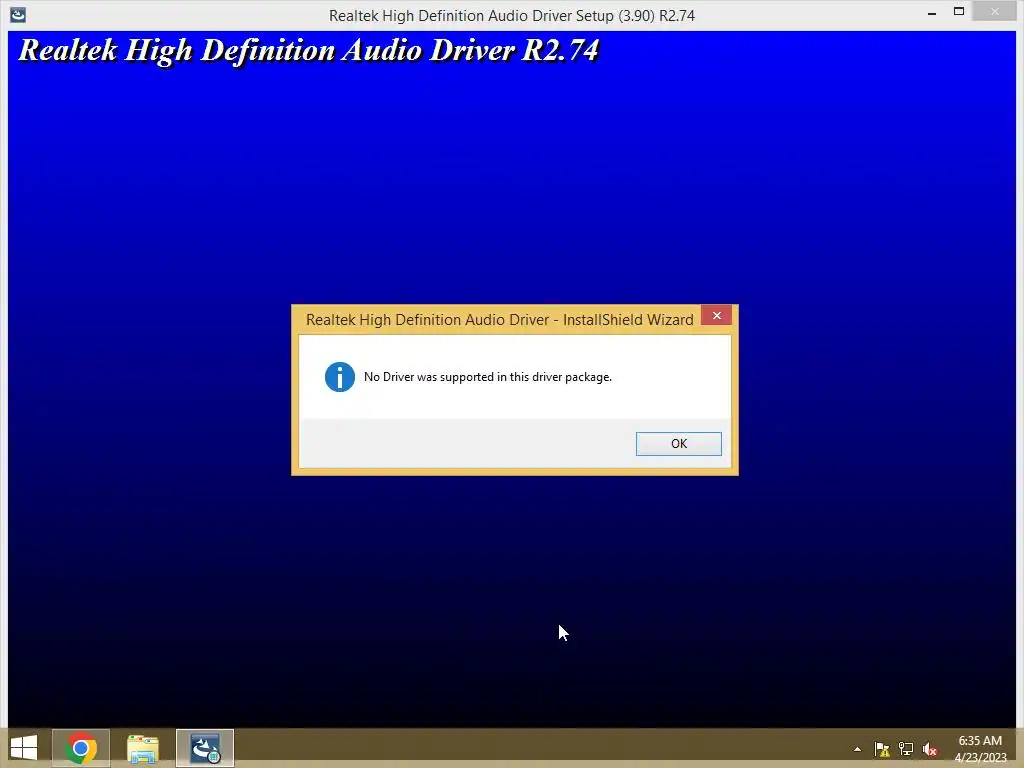This screenshot has width=1024, height=768.
Task: Click the InstallShield Wizard dialog title bar
Action: coord(500,319)
